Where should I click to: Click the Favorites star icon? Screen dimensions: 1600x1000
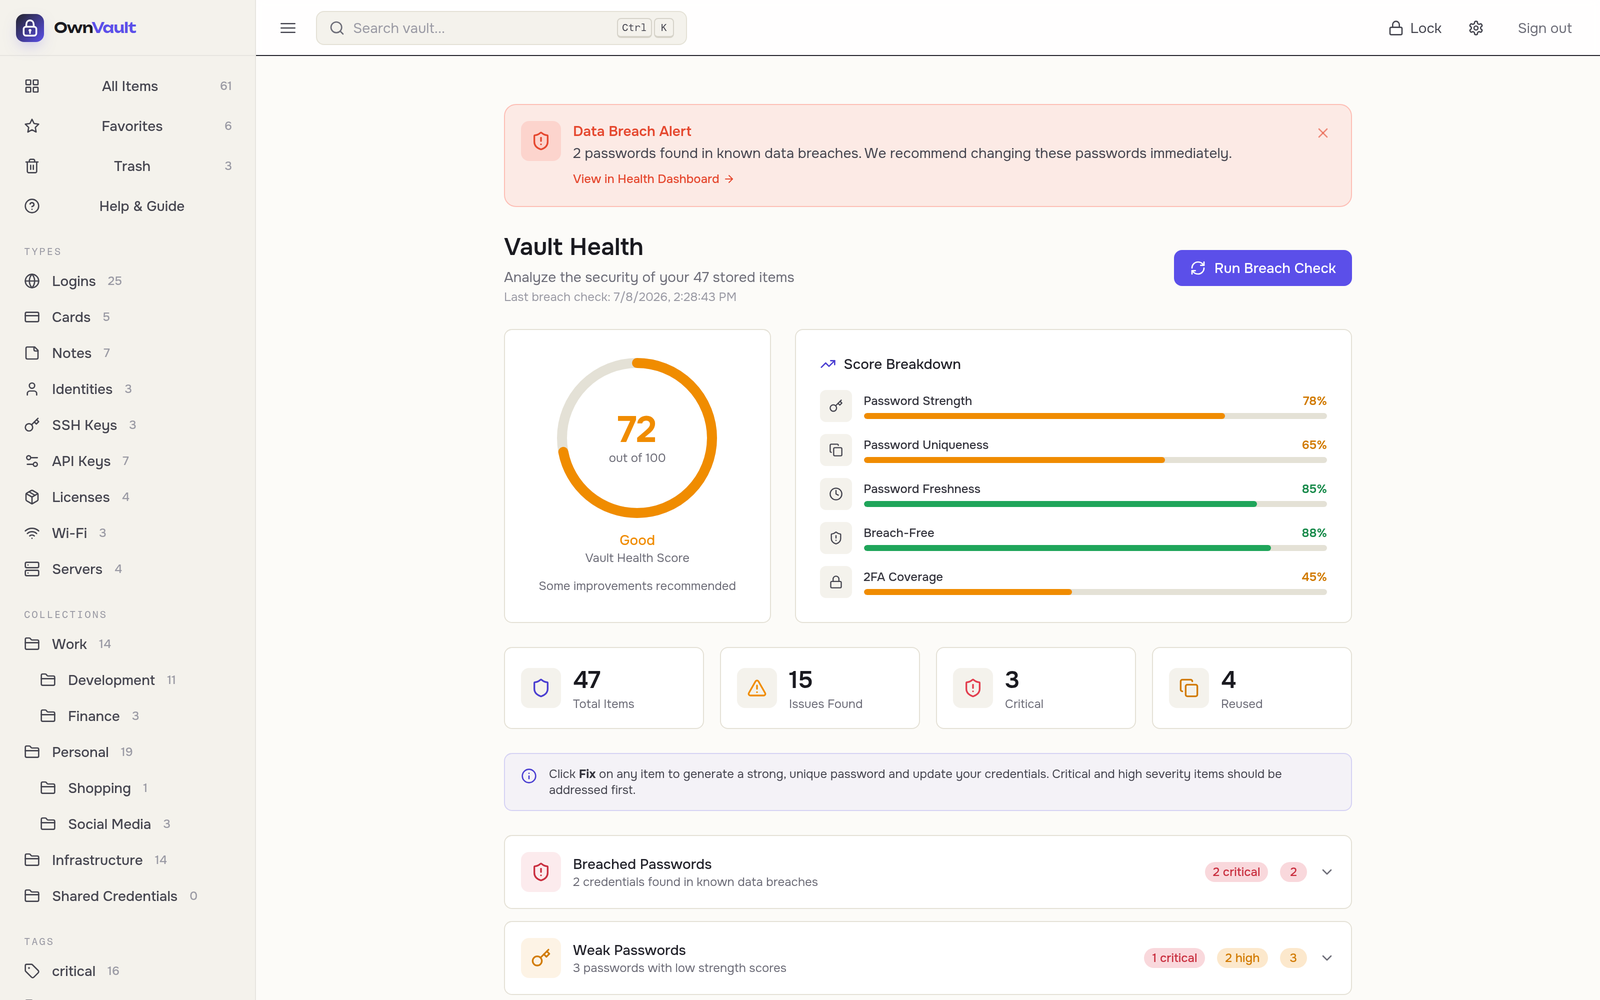coord(32,126)
